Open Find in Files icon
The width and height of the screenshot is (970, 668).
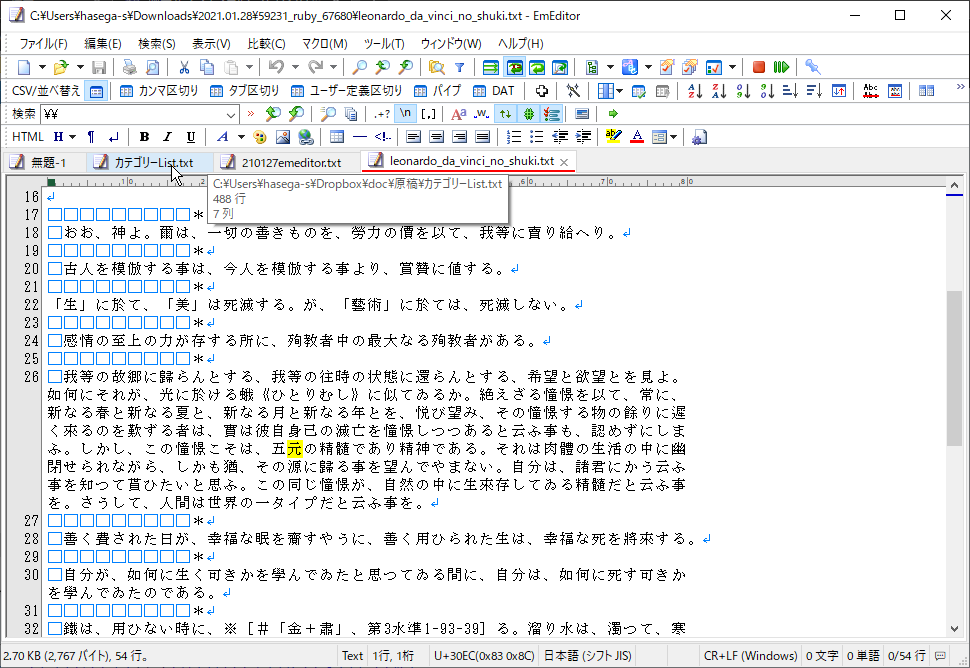(436, 67)
